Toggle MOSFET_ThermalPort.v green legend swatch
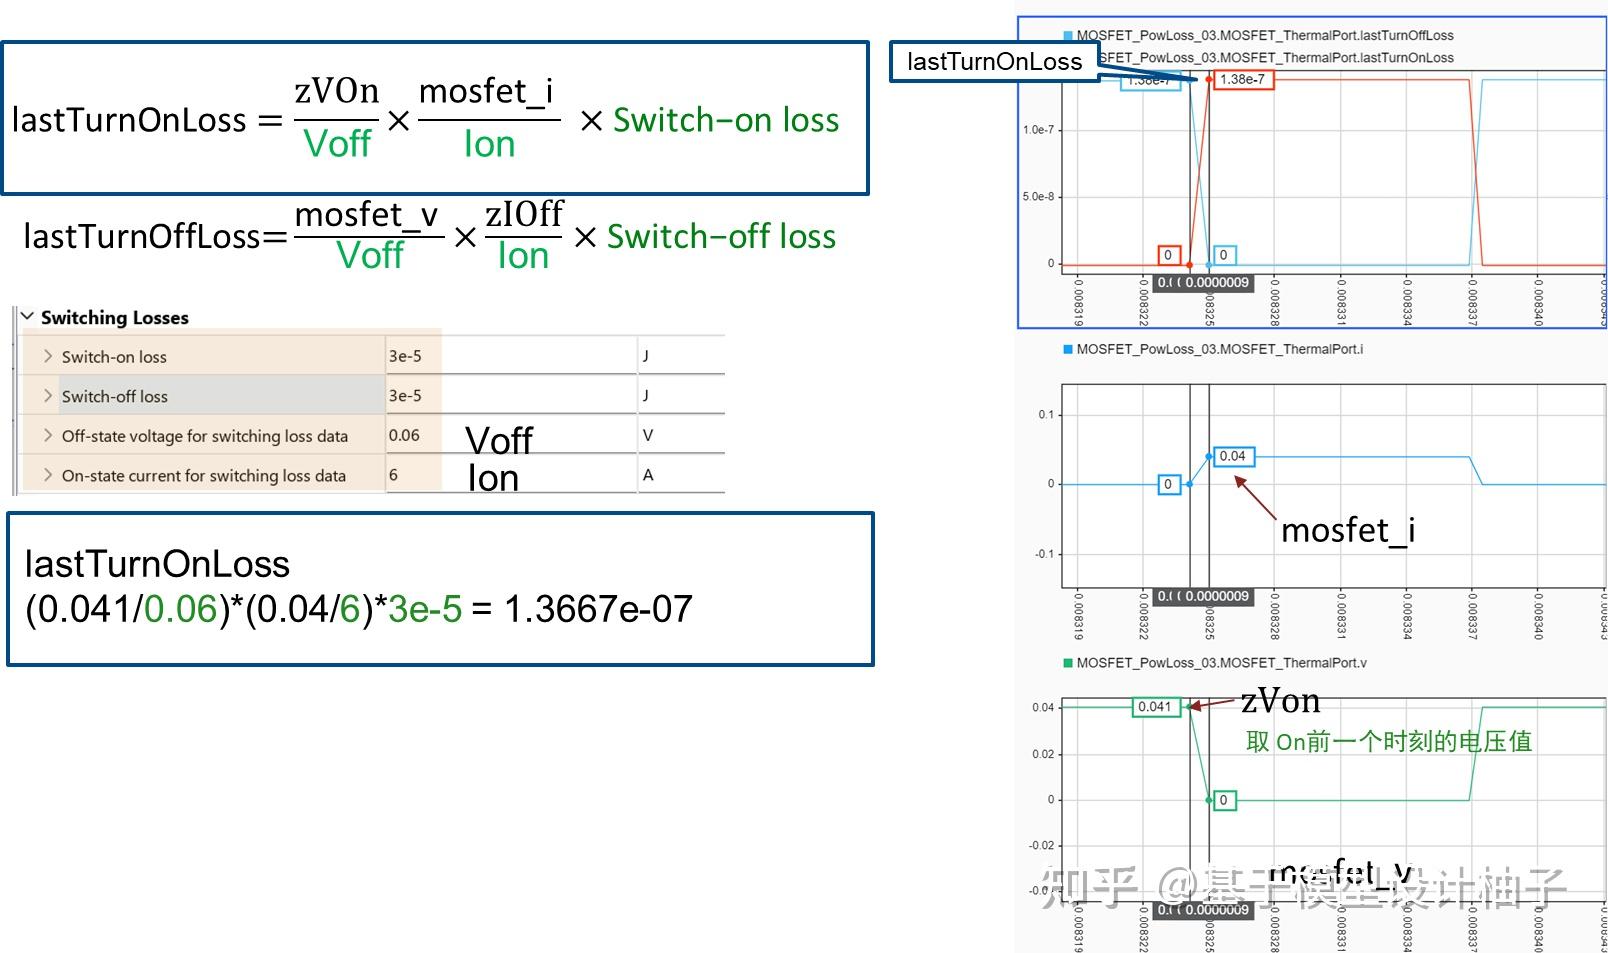Viewport: 1608px width, 953px height. click(x=1068, y=663)
